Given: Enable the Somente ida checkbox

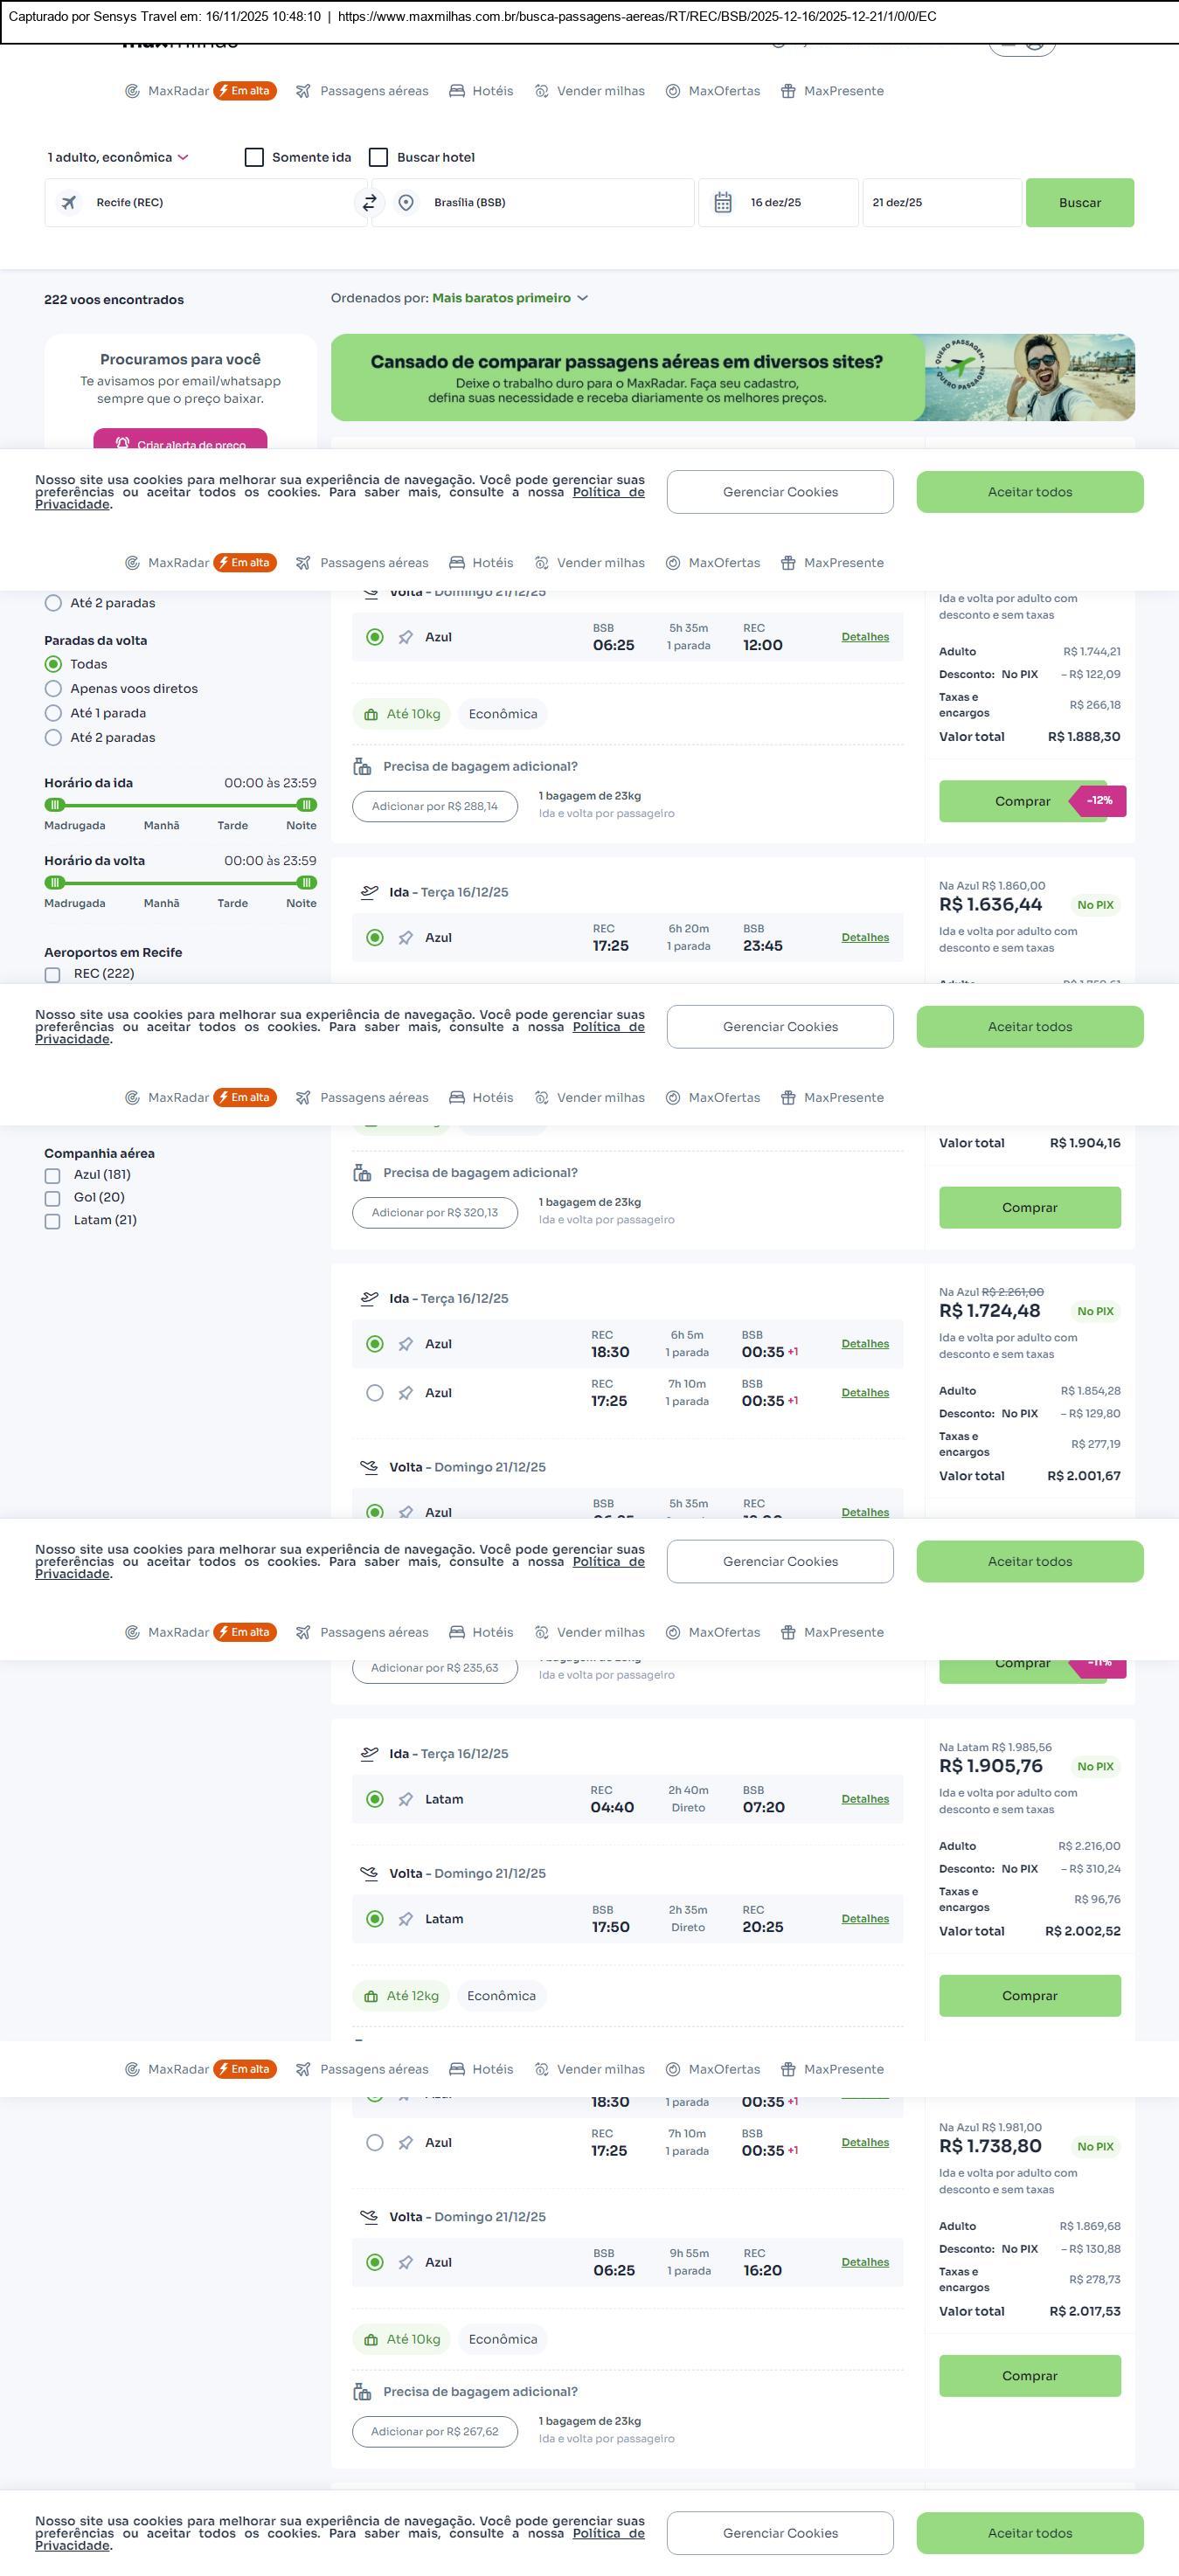Looking at the screenshot, I should click(x=255, y=158).
